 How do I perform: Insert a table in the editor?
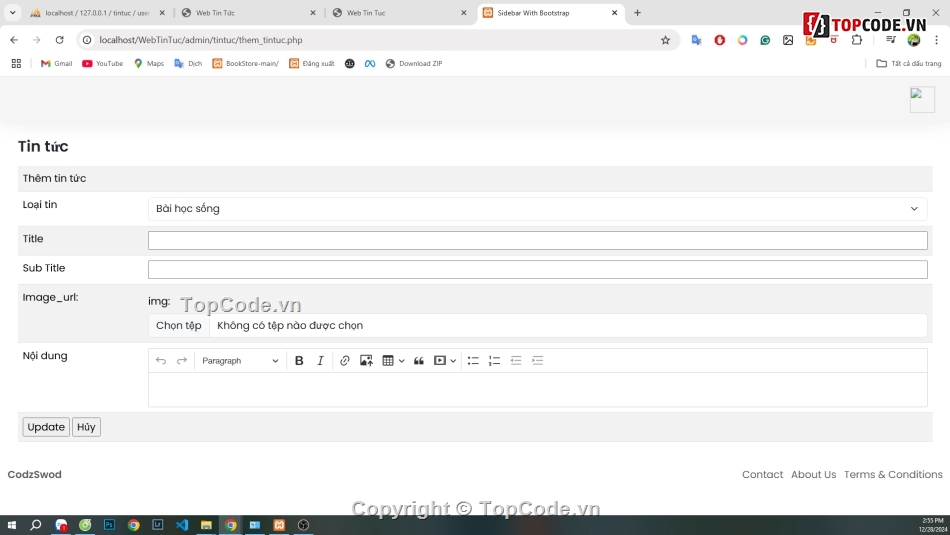pos(388,361)
